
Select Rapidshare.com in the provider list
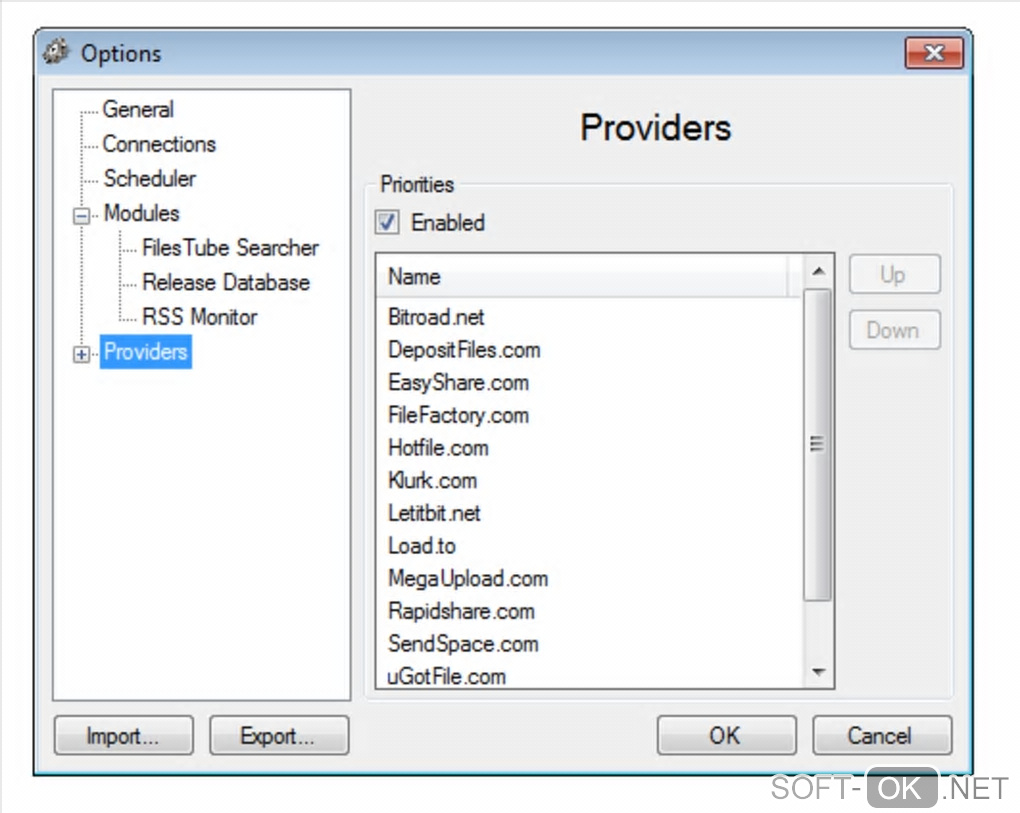tap(461, 611)
